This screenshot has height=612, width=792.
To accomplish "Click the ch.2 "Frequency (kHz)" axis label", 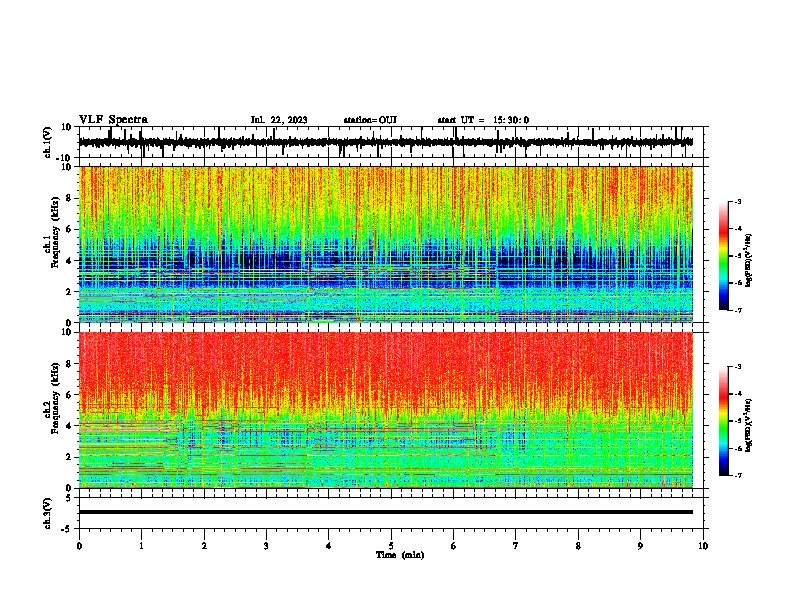I will coord(55,398).
